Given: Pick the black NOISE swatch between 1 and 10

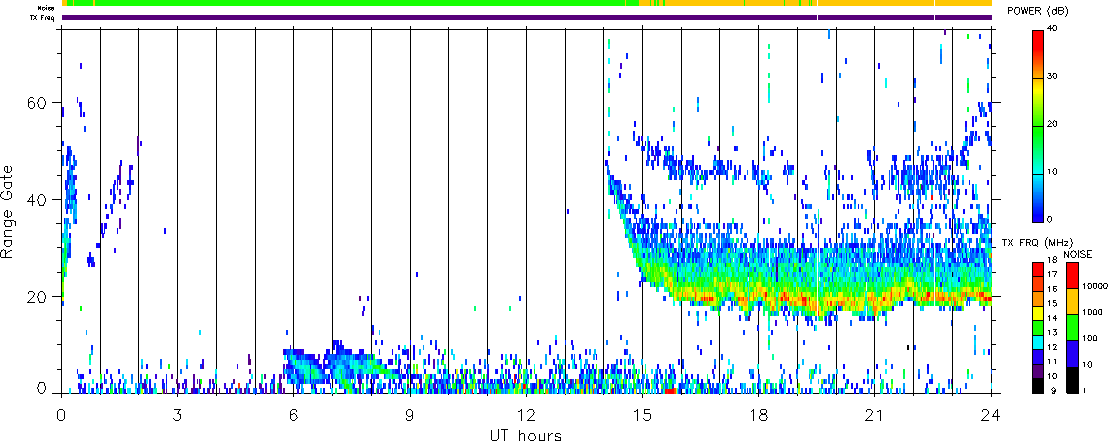Looking at the screenshot, I should click(x=1072, y=379).
